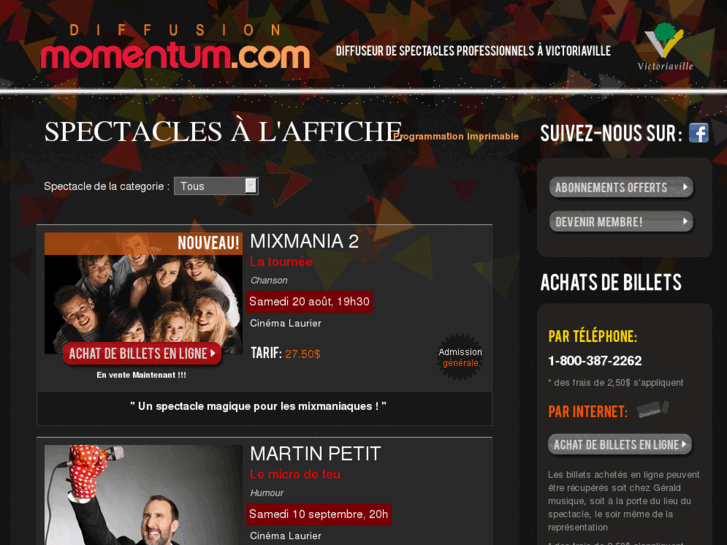Open the MARTIN PETIT show title
This screenshot has height=545, width=727.
(315, 454)
